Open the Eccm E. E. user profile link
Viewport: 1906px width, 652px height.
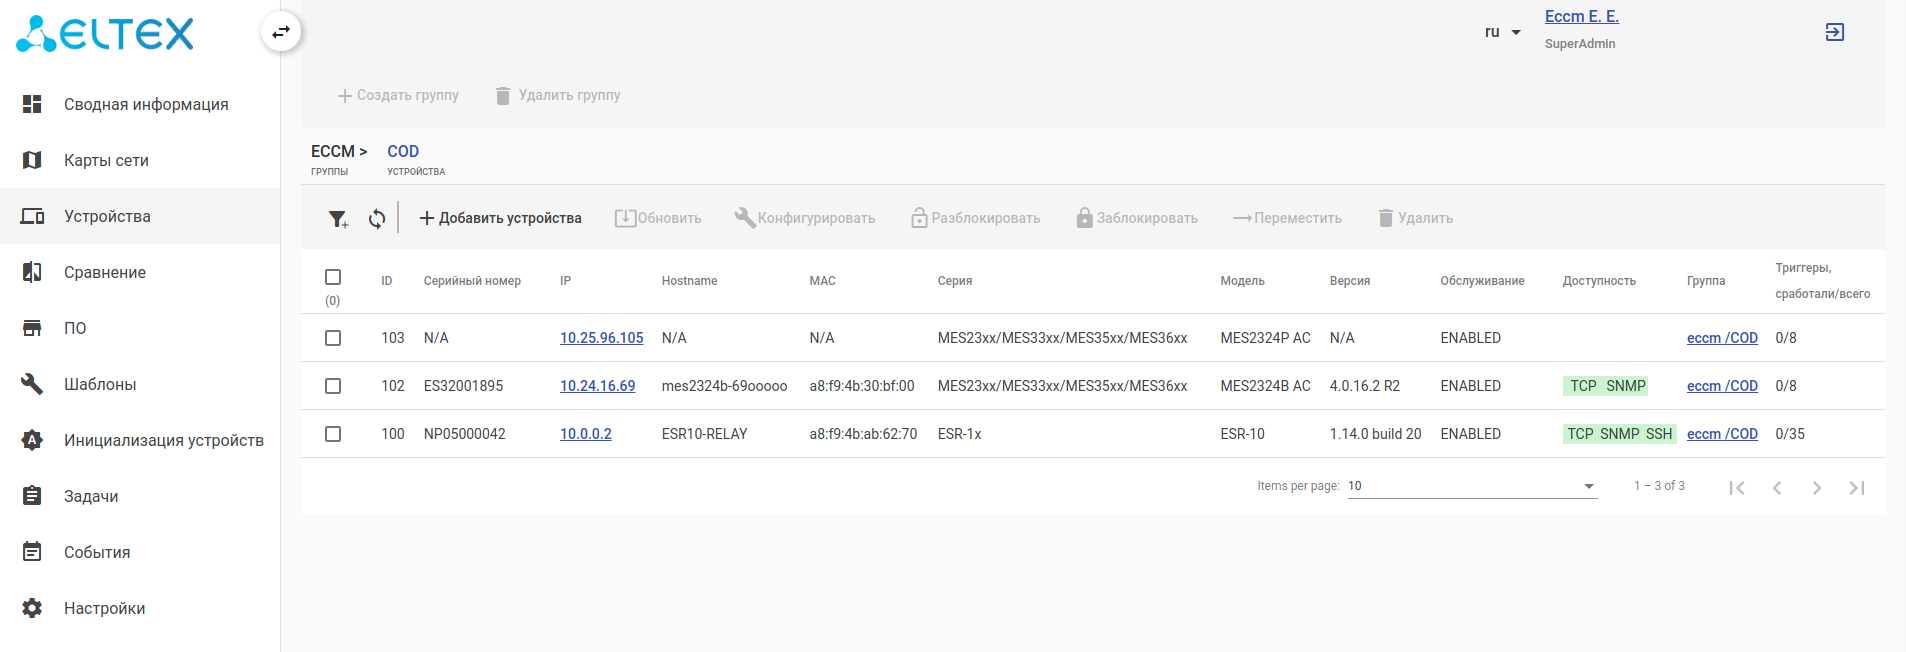click(1582, 16)
